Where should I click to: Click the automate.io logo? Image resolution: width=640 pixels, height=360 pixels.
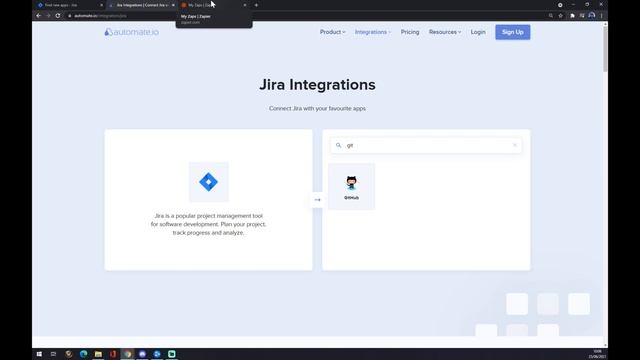pyautogui.click(x=131, y=32)
